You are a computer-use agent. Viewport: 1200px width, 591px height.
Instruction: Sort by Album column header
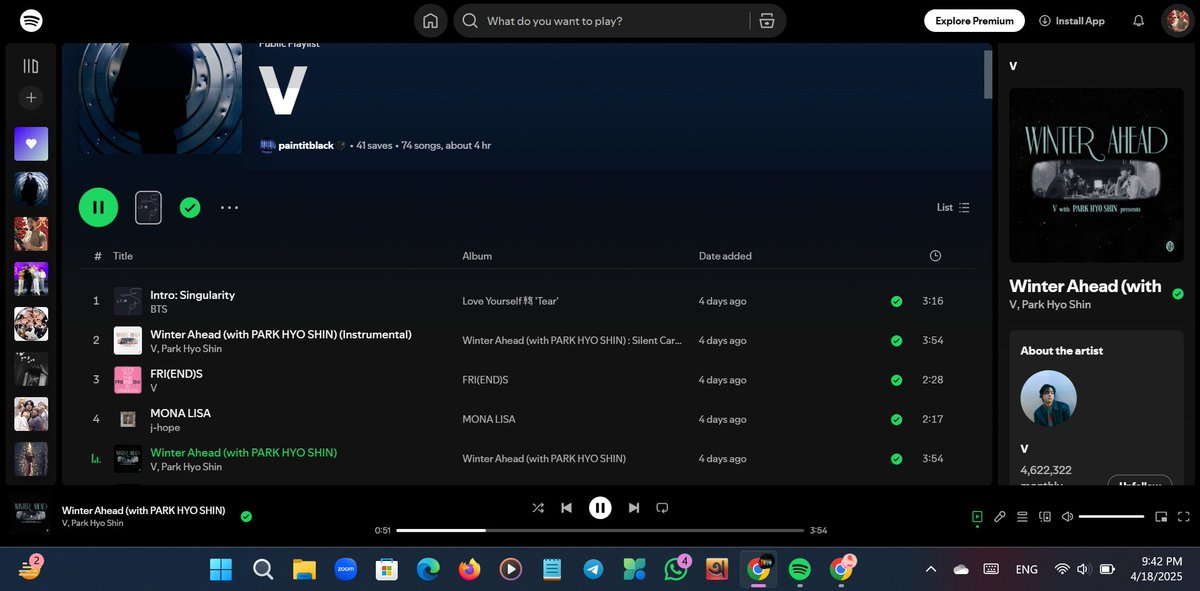[x=477, y=256]
